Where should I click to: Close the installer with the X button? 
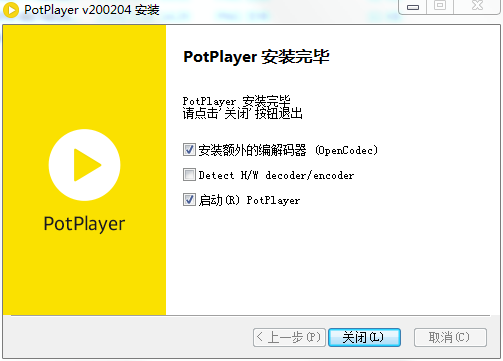[477, 6]
